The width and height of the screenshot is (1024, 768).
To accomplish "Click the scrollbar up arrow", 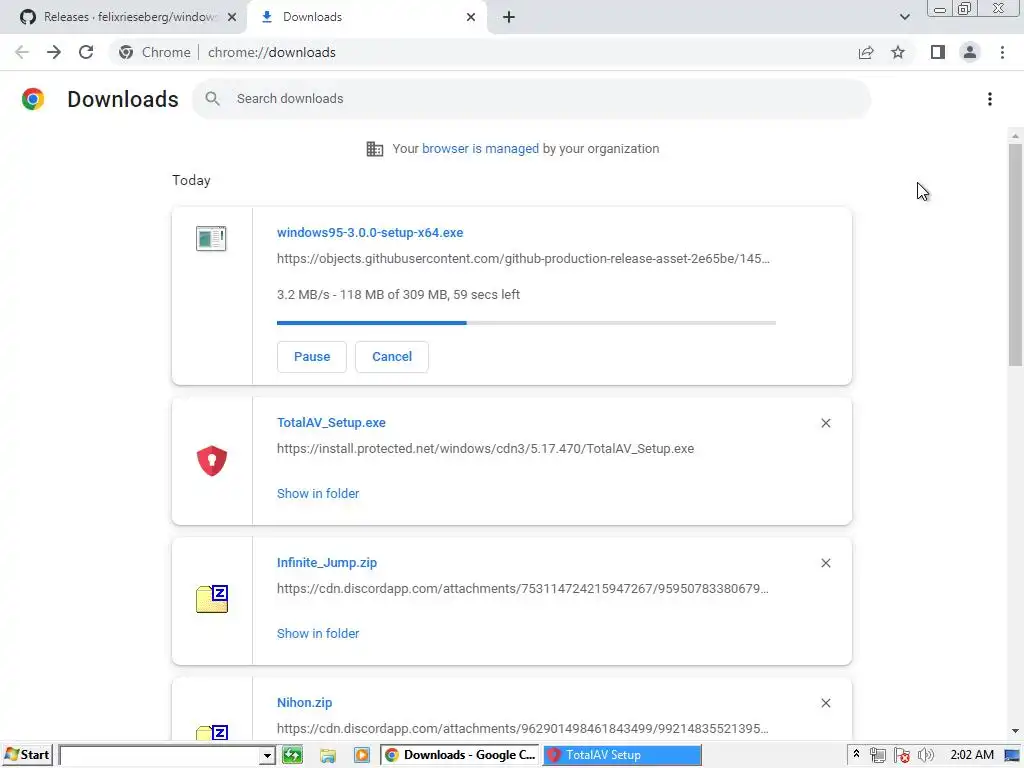I will pos(1015,136).
